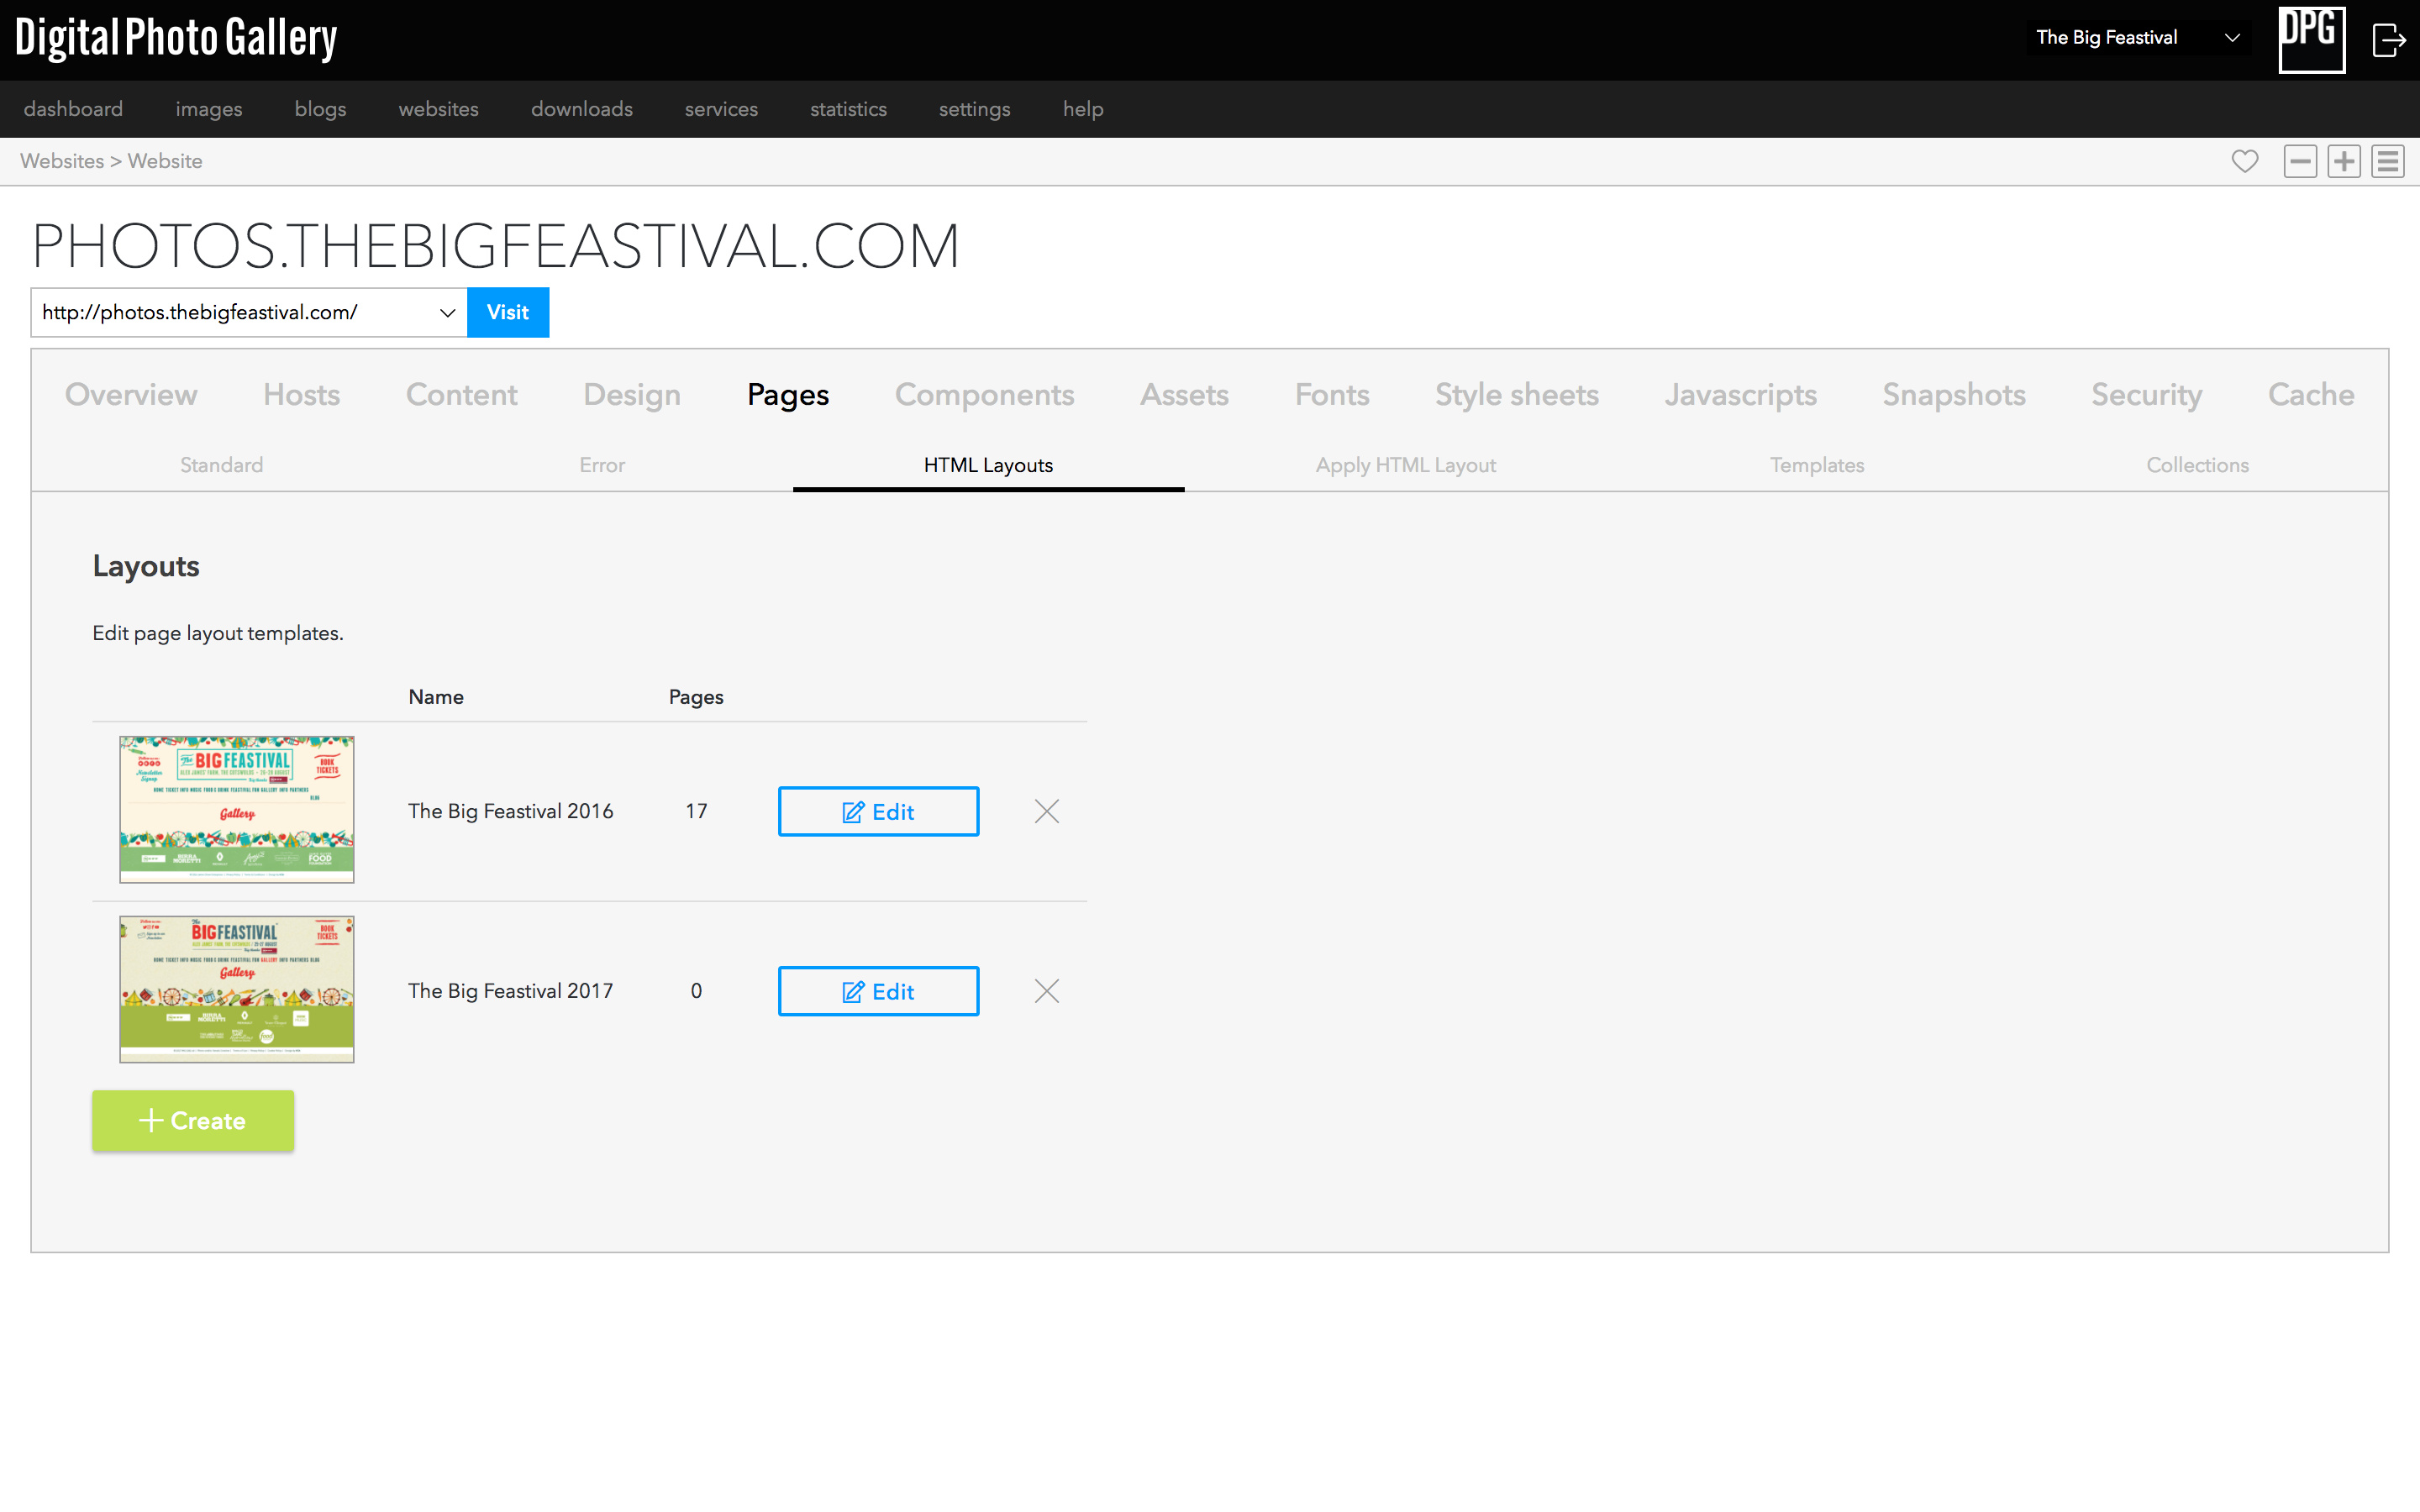Open the images menu
The height and width of the screenshot is (1512, 2420).
[x=209, y=109]
